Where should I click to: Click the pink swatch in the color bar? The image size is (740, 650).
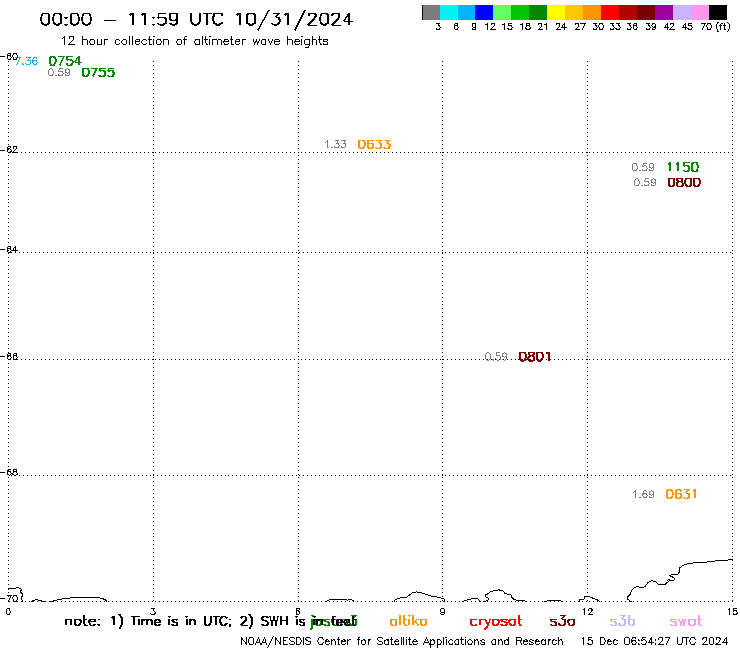pyautogui.click(x=699, y=12)
